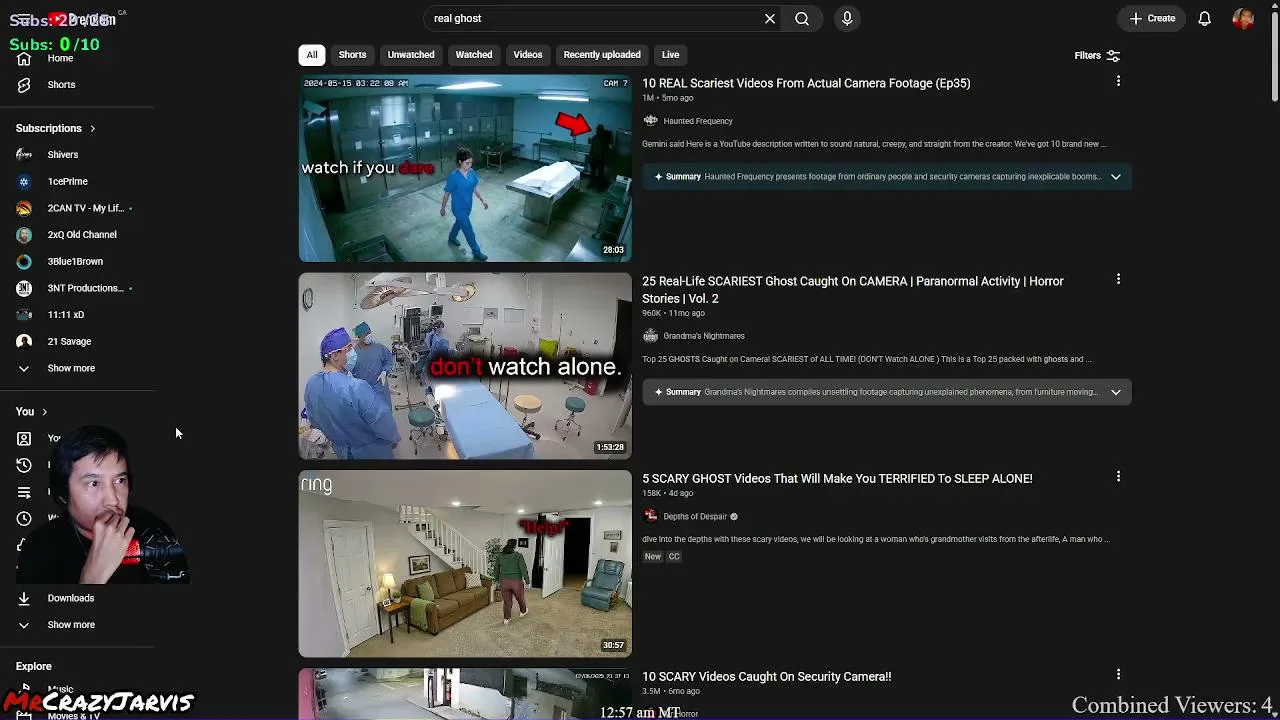Open title 10 REAL Scariest Videos From Actual Camera Footage
This screenshot has width=1280, height=720.
coord(806,83)
